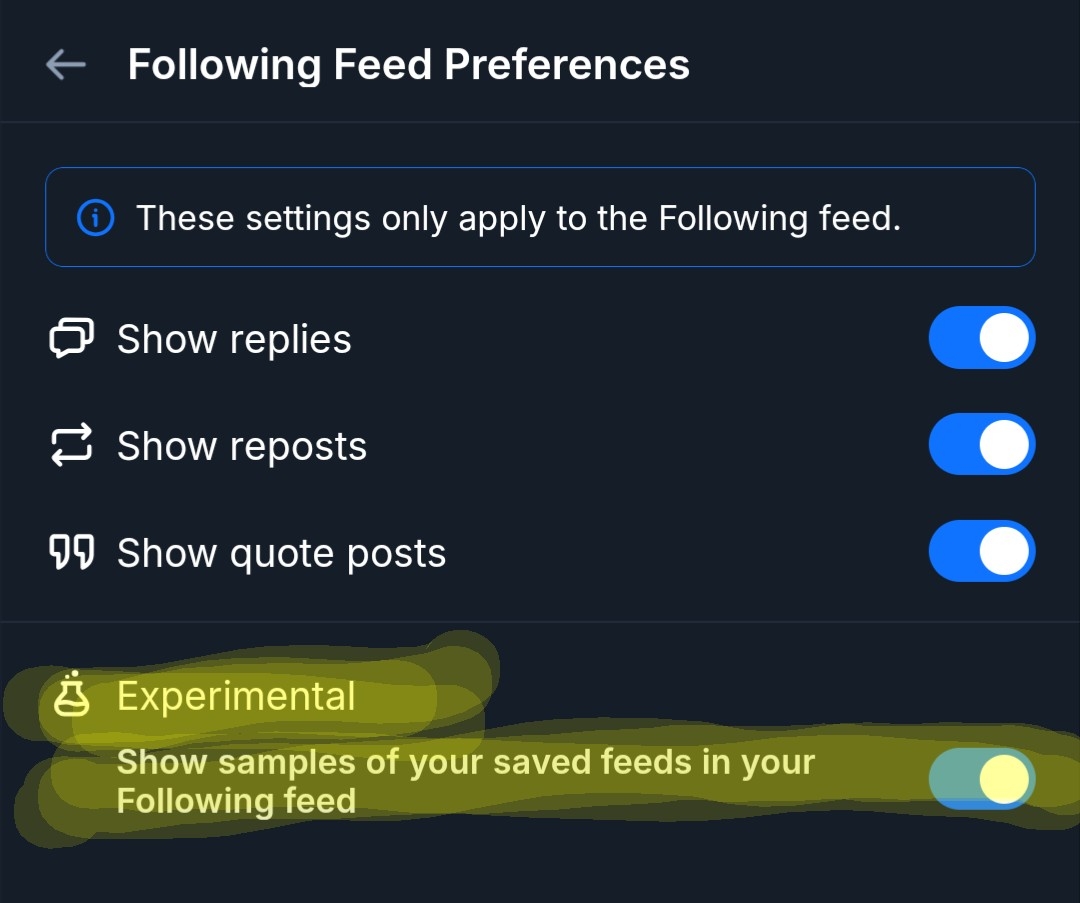Click the "Show replies" label

[234, 340]
